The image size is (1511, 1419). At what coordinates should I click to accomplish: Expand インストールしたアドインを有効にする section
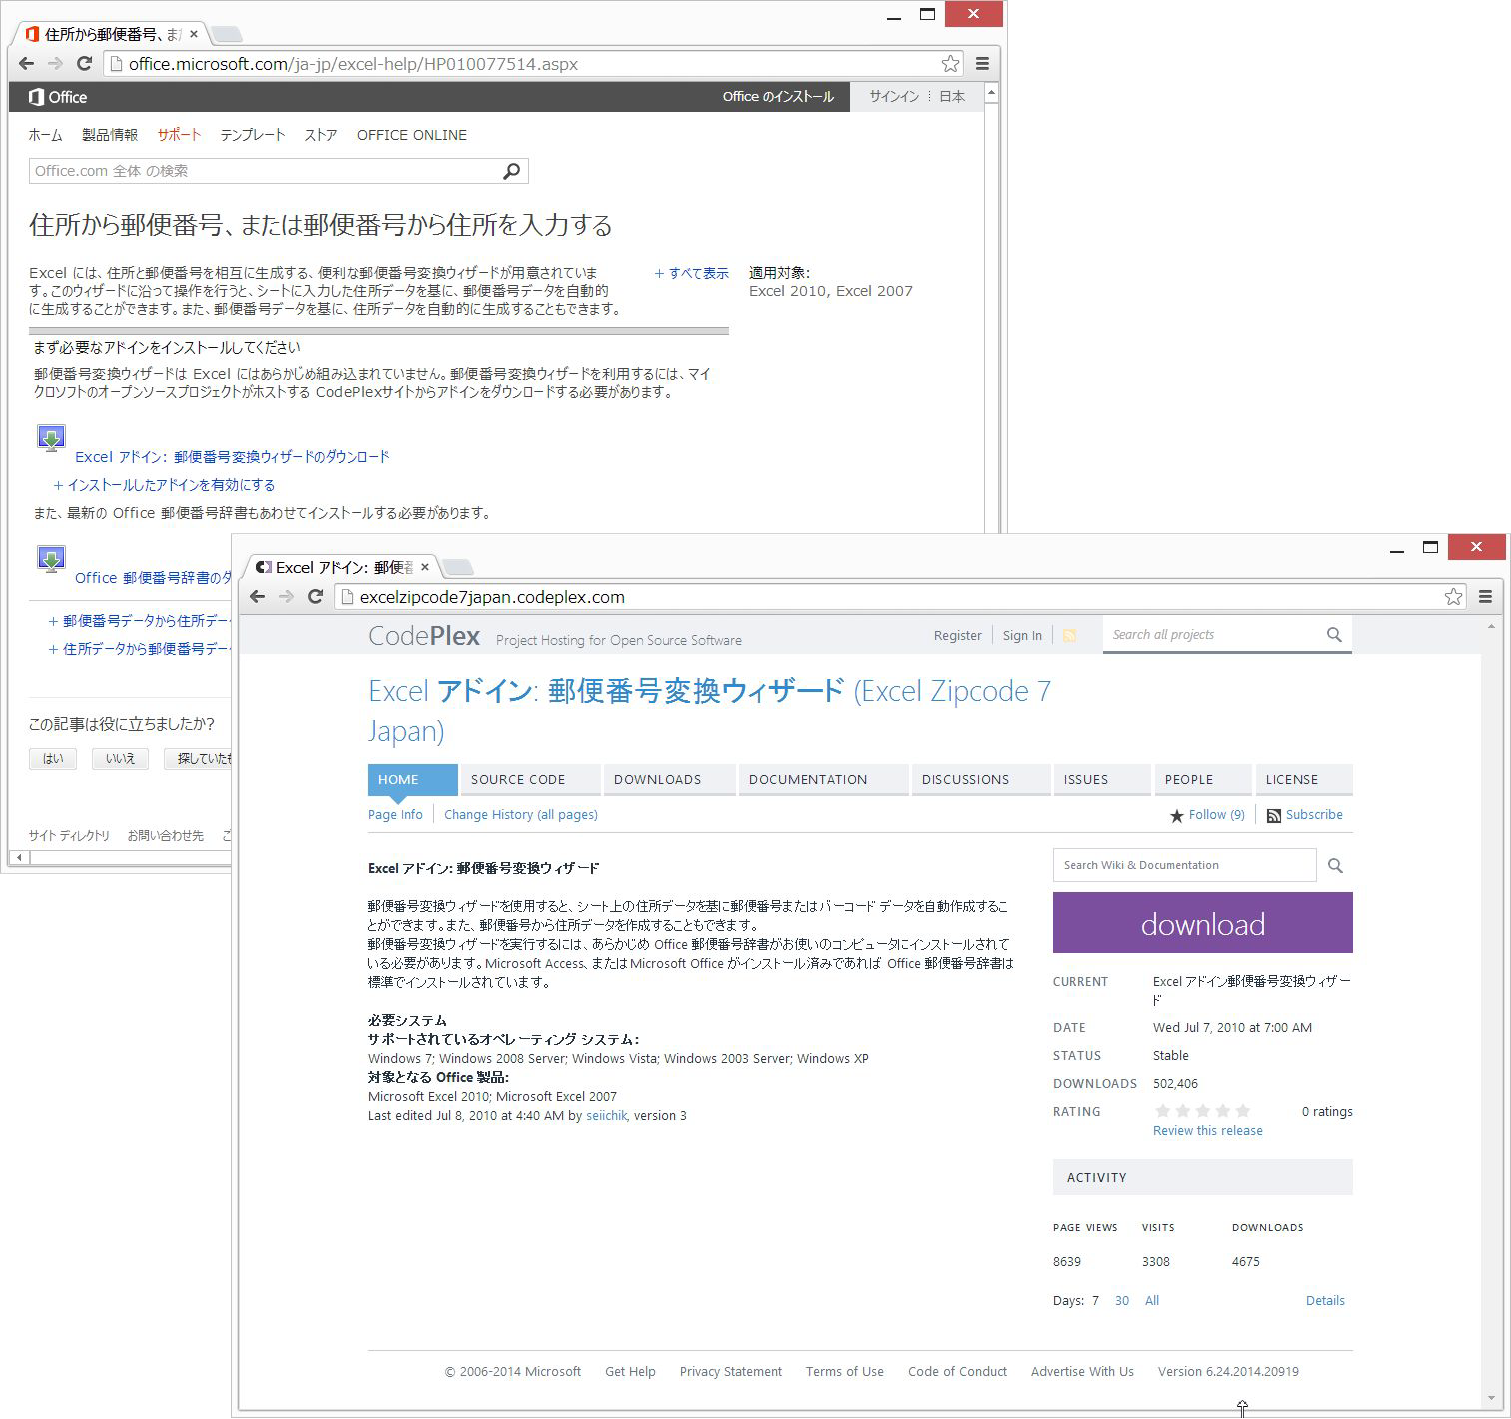[164, 485]
